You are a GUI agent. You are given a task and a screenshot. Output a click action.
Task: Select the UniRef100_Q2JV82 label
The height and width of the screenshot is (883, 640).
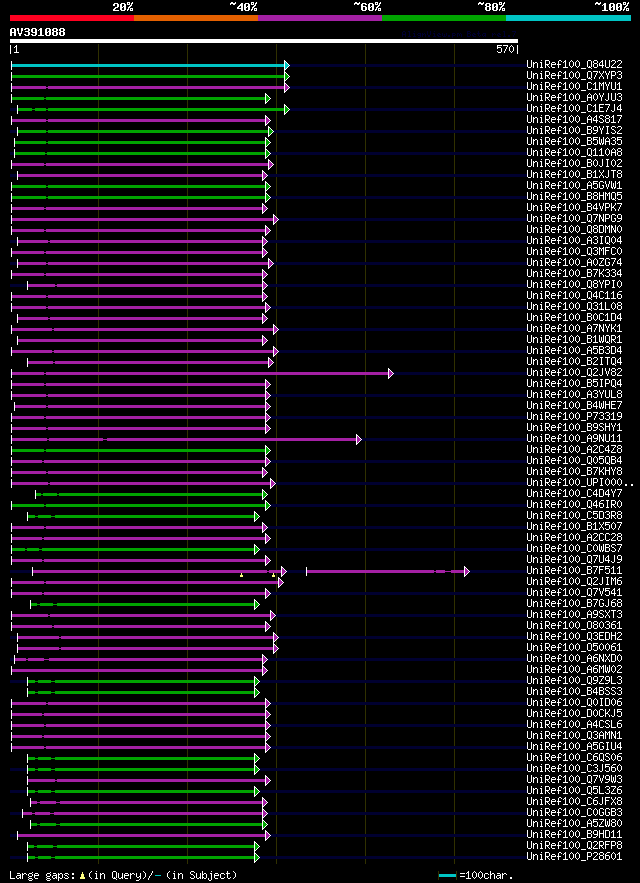pyautogui.click(x=574, y=373)
